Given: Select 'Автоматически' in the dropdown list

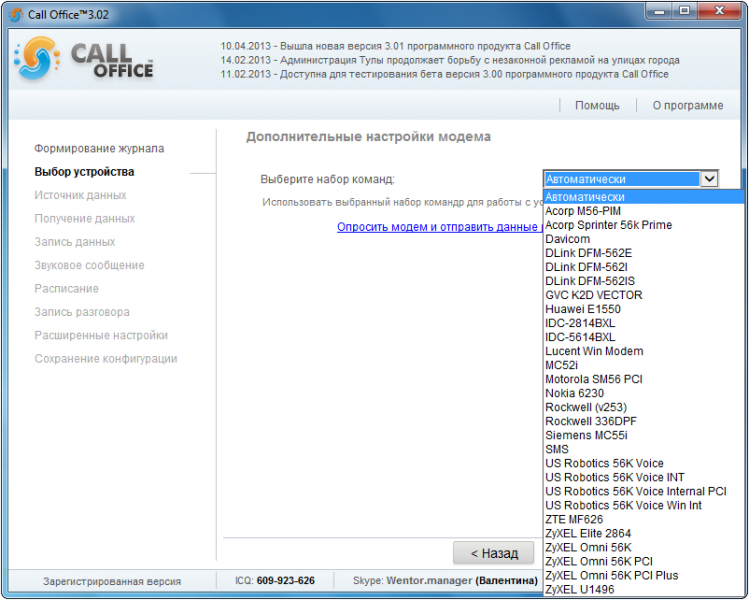Looking at the screenshot, I should (x=644, y=197).
